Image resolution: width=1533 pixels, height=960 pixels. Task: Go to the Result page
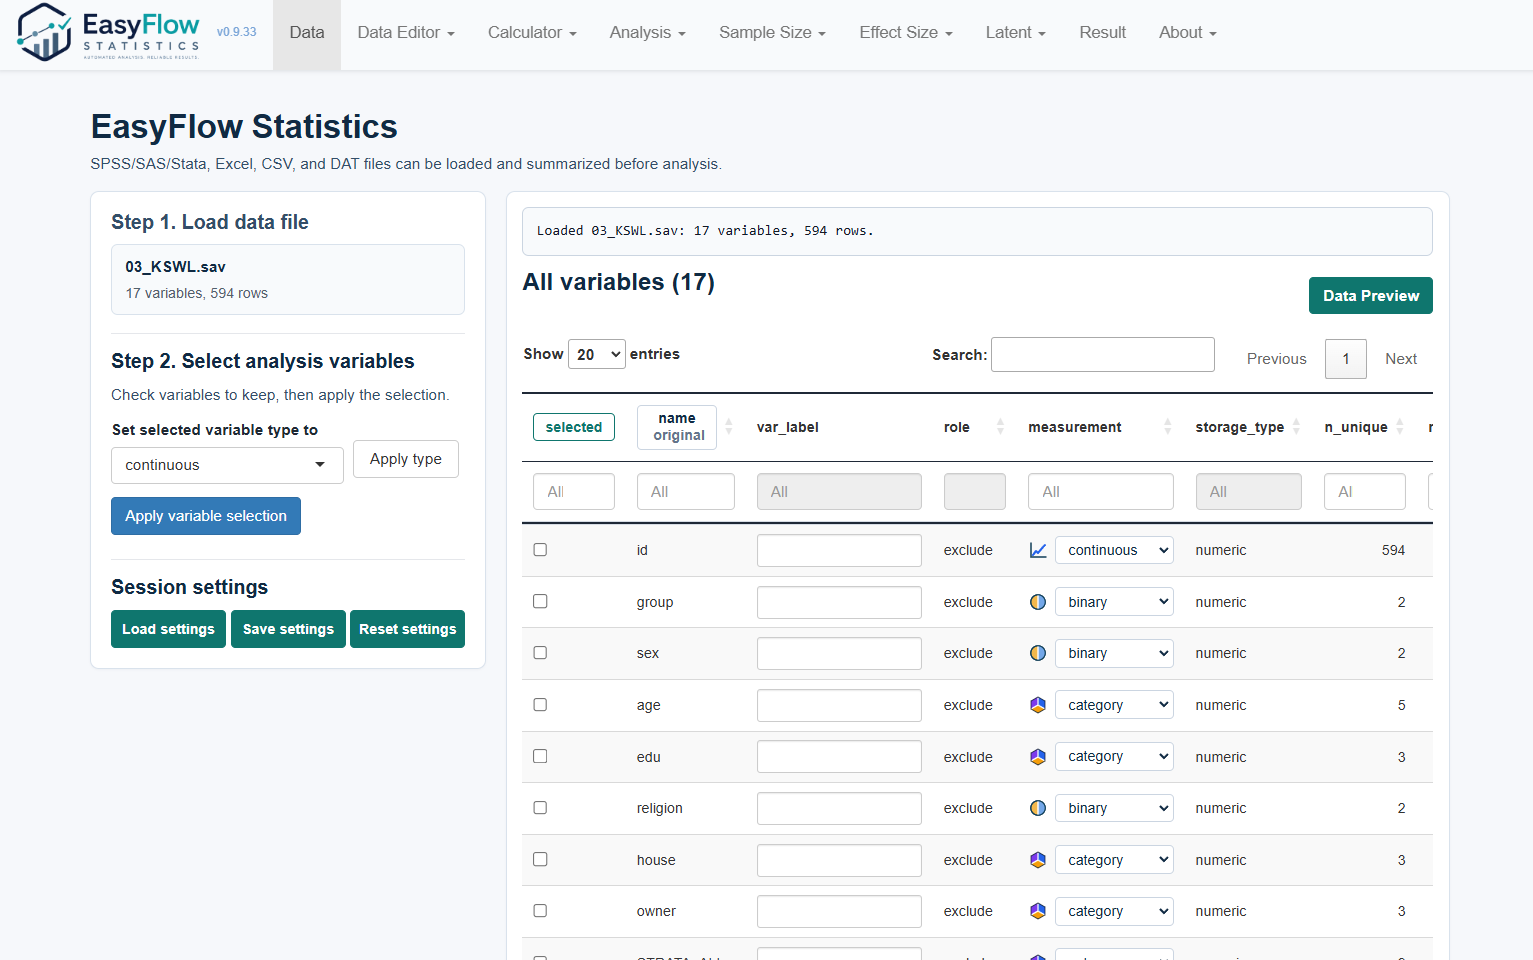tap(1103, 33)
